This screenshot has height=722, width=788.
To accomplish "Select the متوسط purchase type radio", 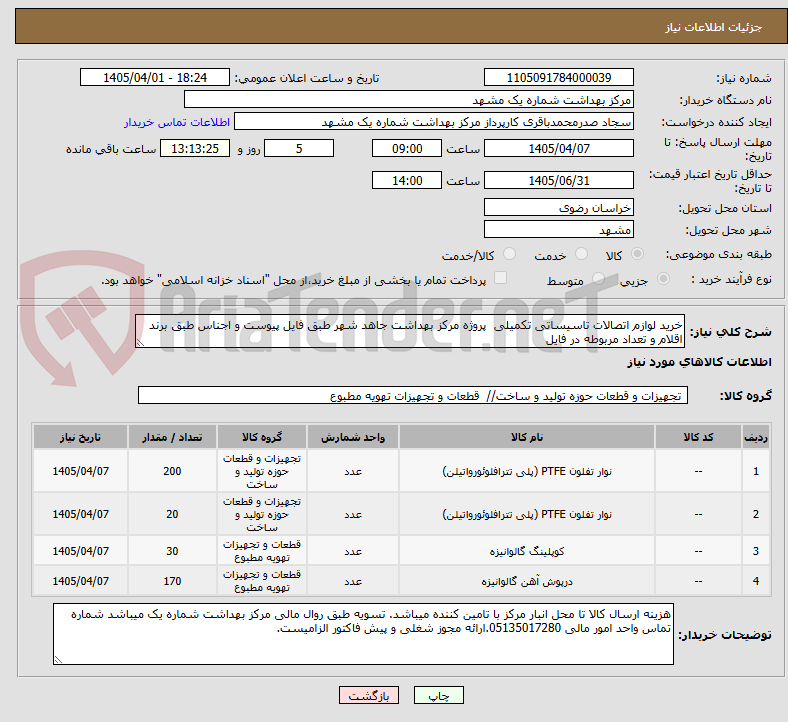I will [x=598, y=279].
